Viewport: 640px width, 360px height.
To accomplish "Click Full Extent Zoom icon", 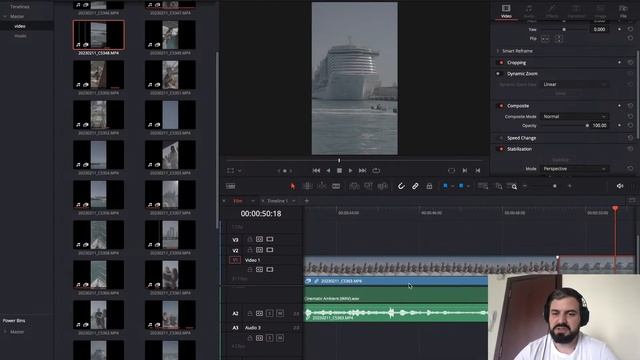I will tap(483, 186).
